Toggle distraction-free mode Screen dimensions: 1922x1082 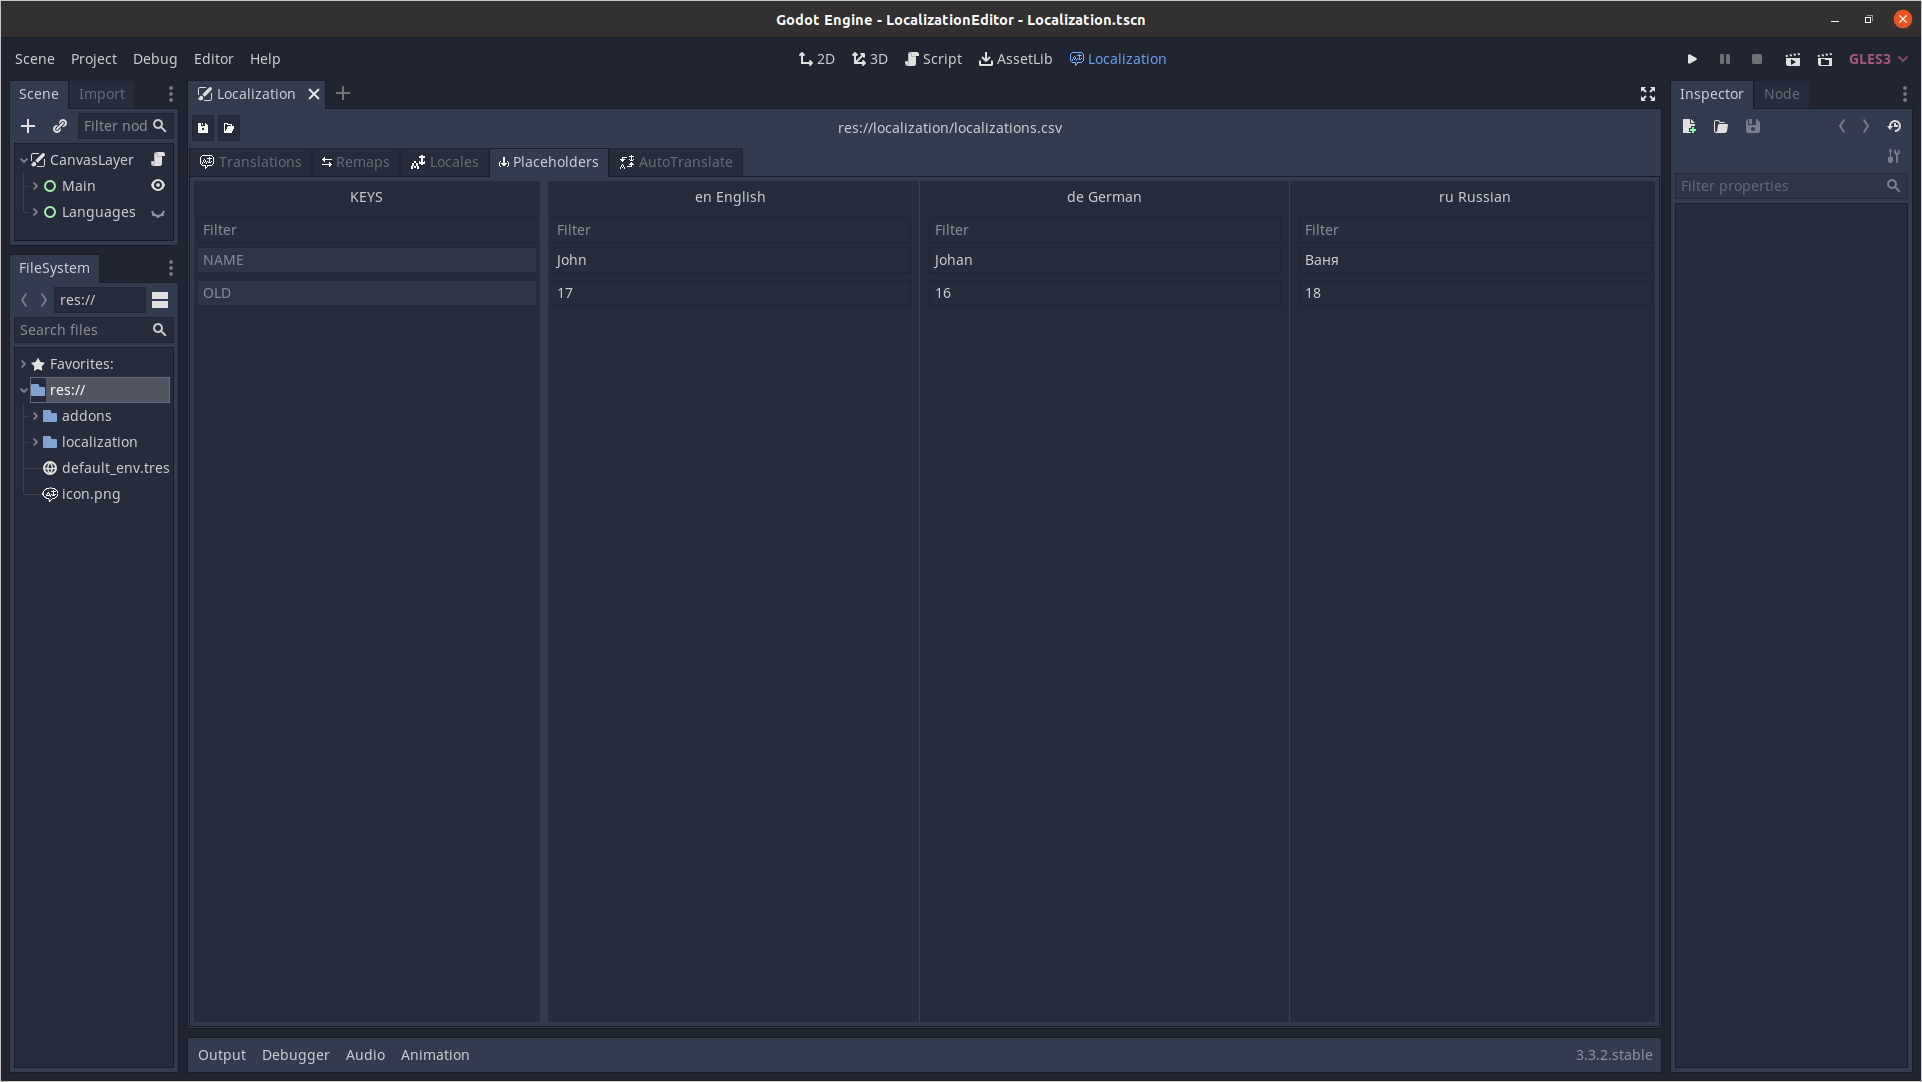tap(1648, 94)
